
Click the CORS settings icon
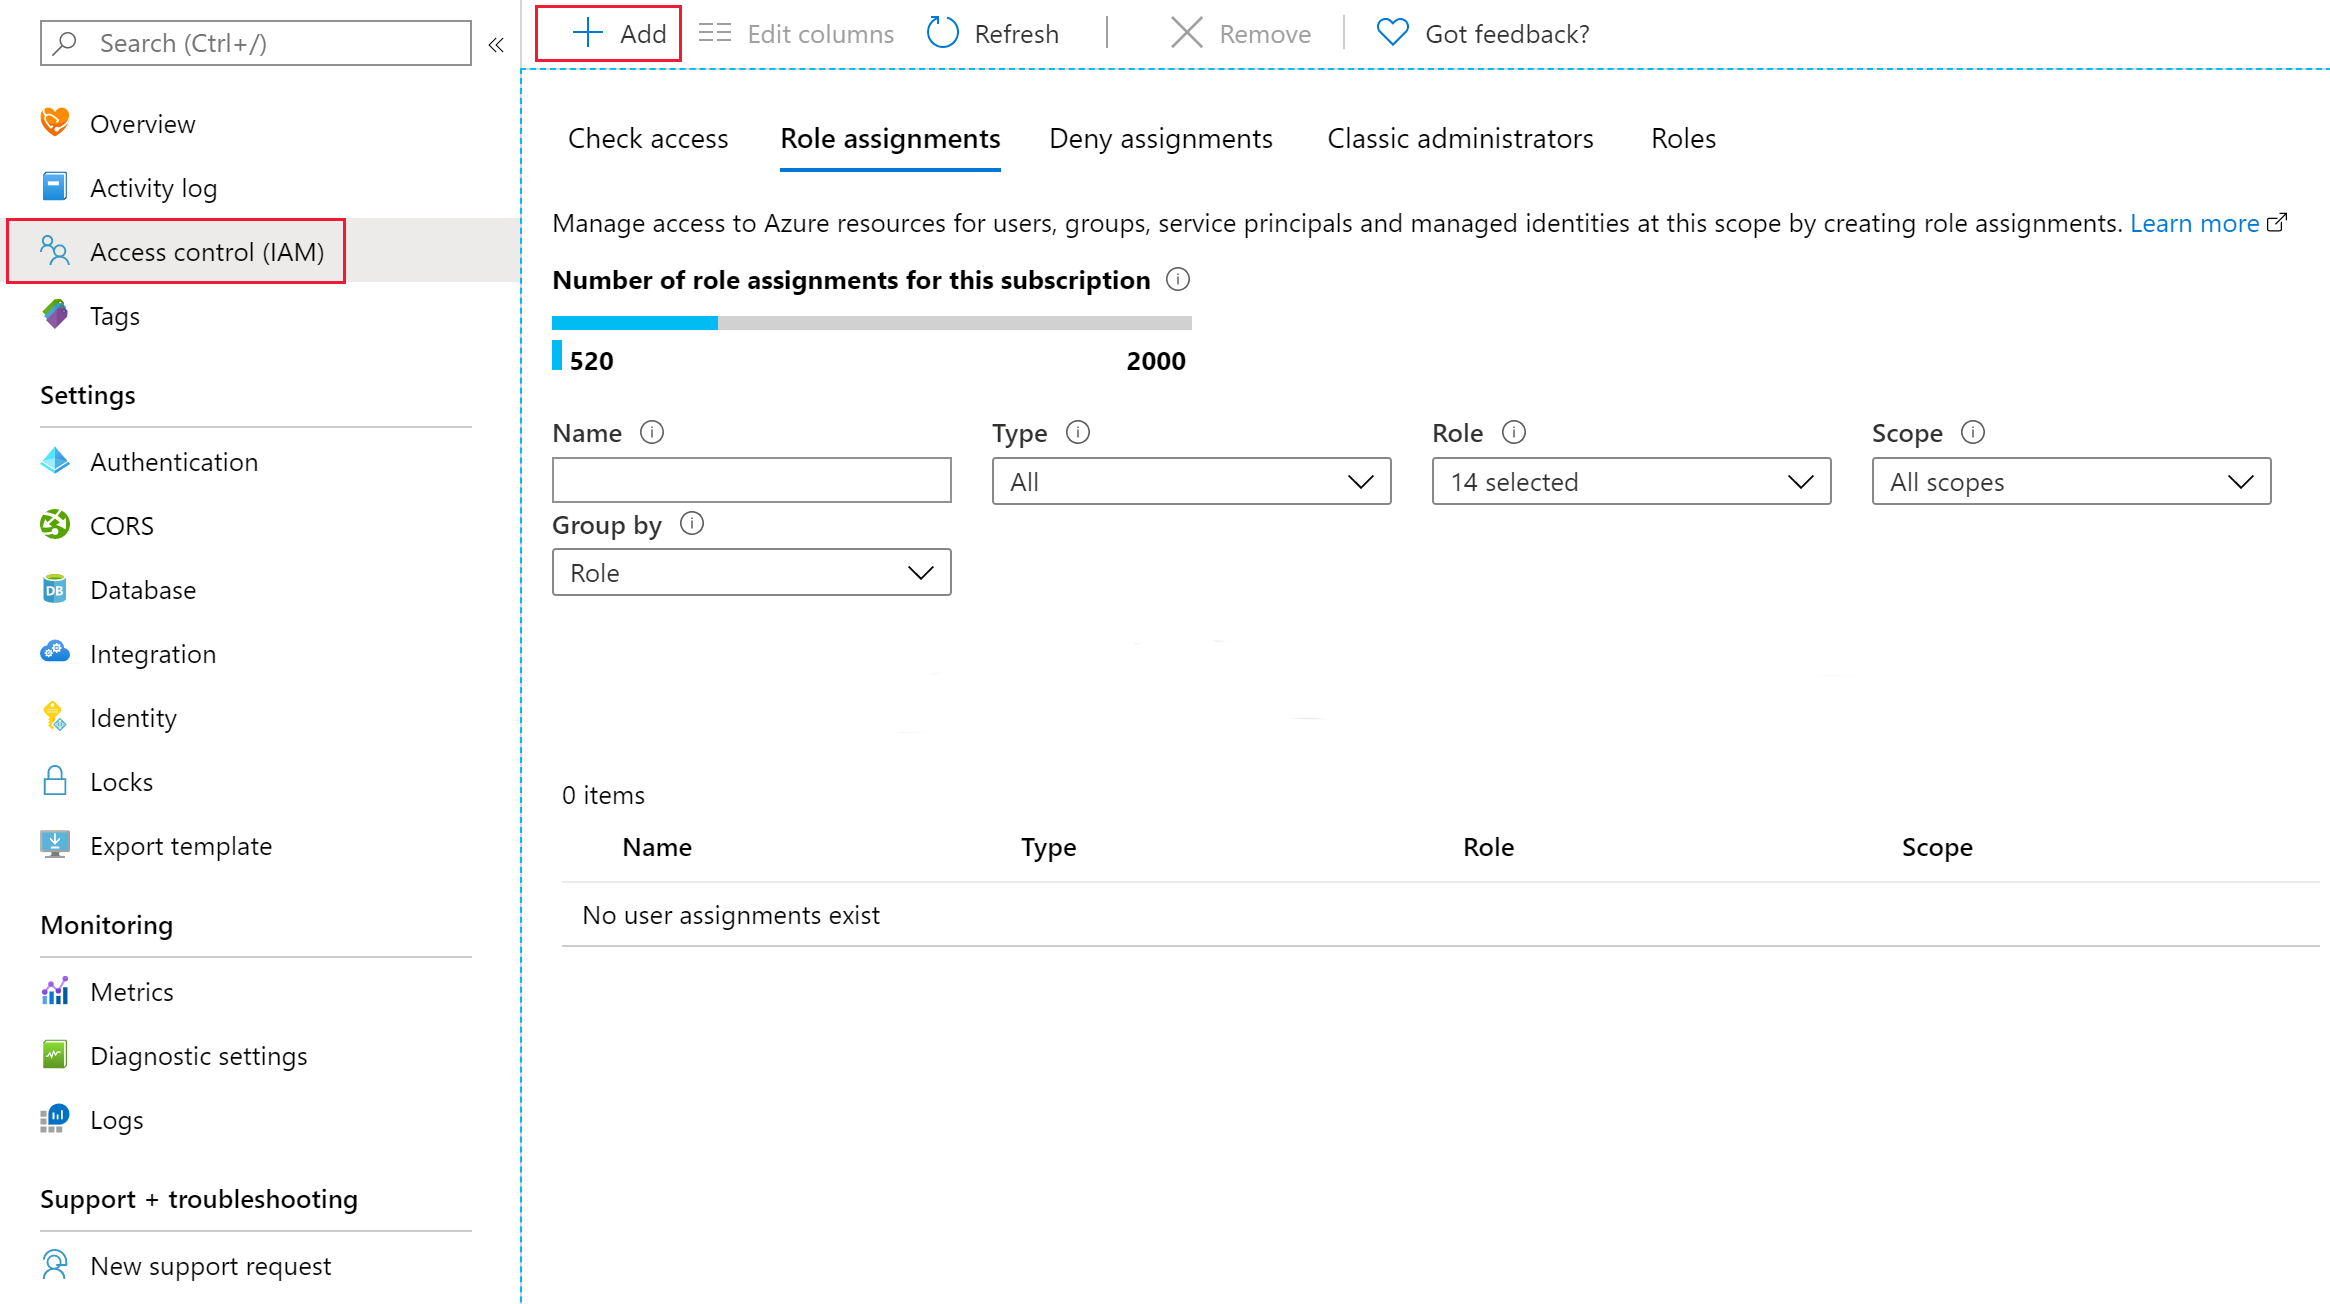pos(56,525)
